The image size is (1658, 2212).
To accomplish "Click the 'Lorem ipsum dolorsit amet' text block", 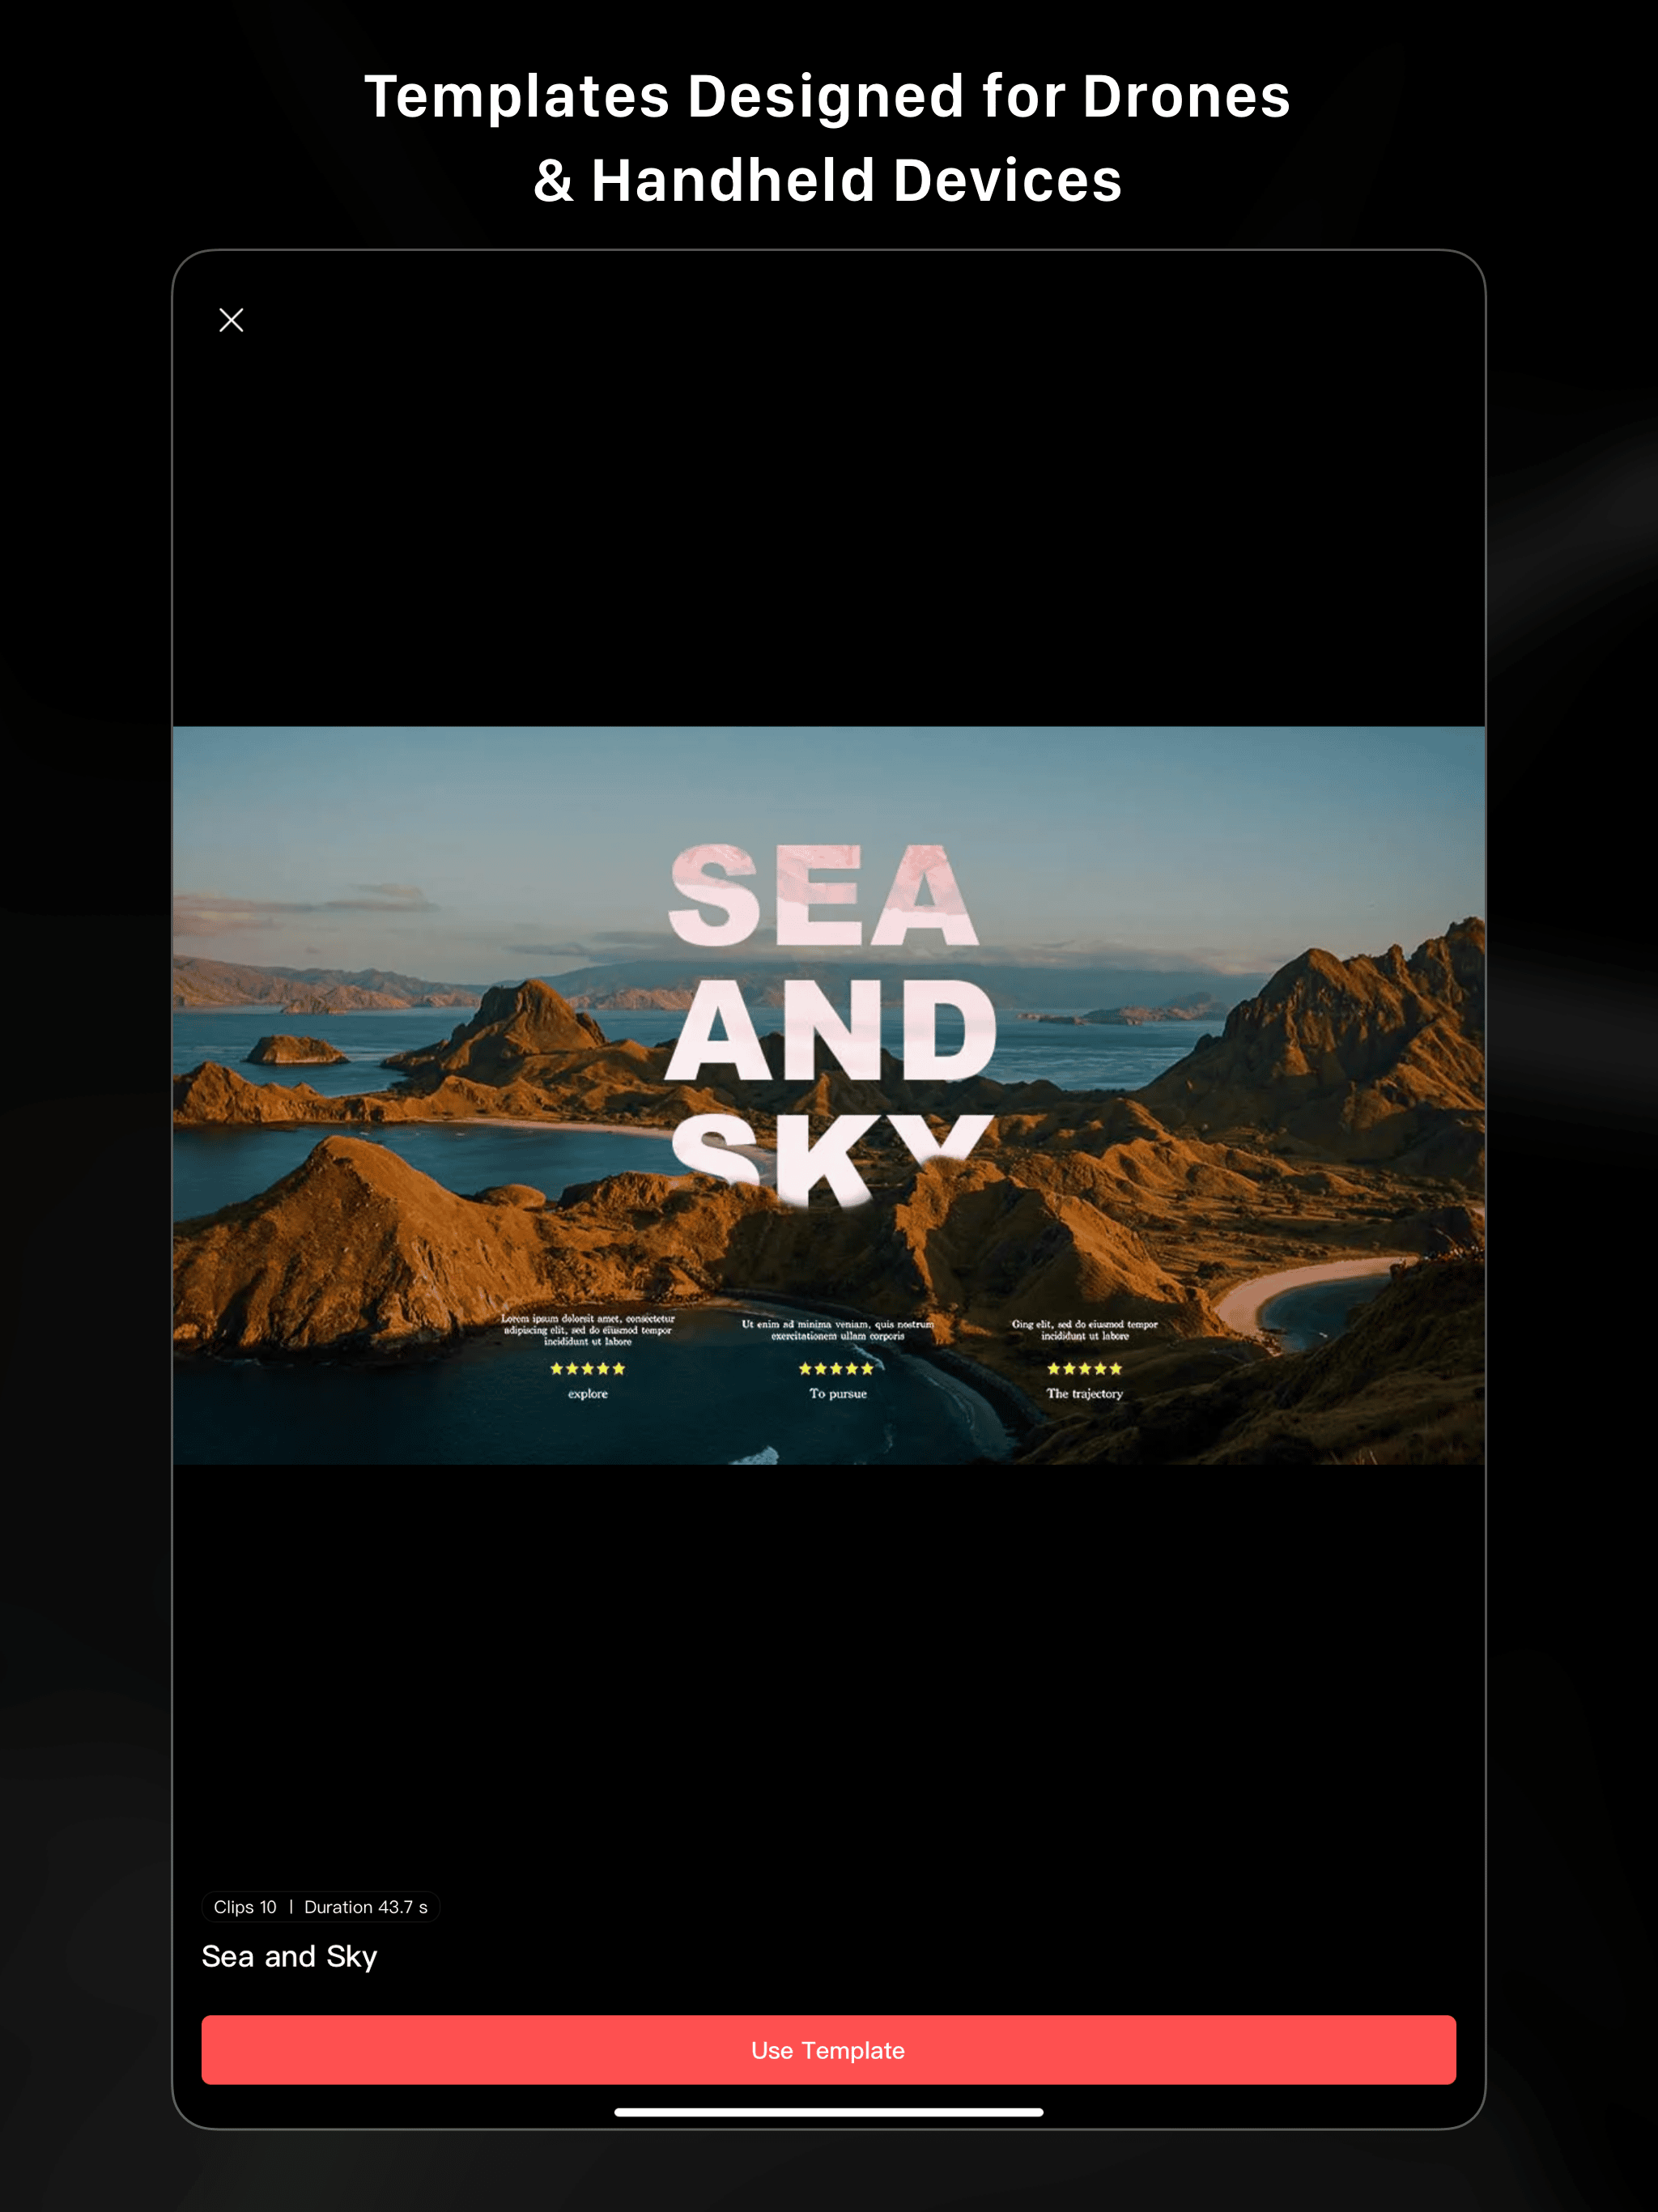I will pos(587,1330).
